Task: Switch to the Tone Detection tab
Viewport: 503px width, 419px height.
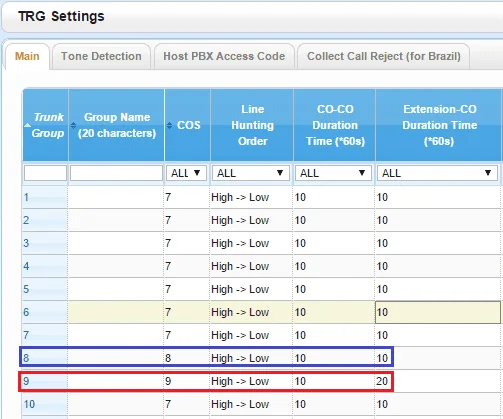Action: 101,56
